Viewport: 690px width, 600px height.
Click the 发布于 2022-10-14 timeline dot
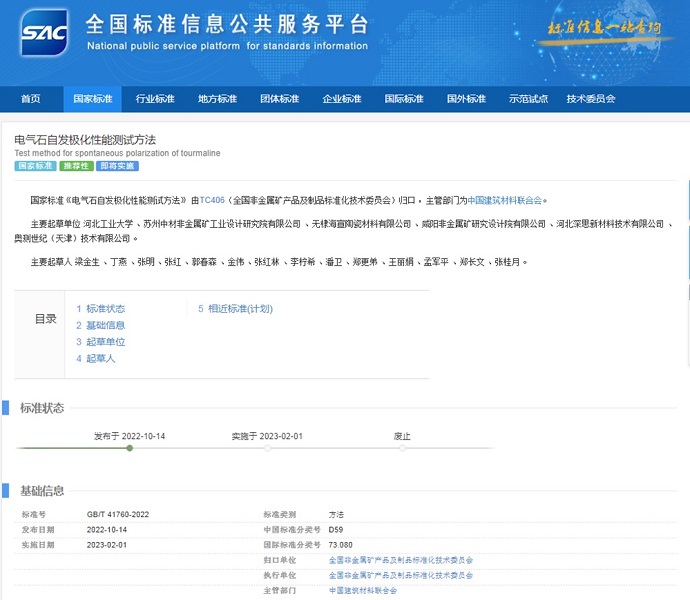click(x=129, y=448)
